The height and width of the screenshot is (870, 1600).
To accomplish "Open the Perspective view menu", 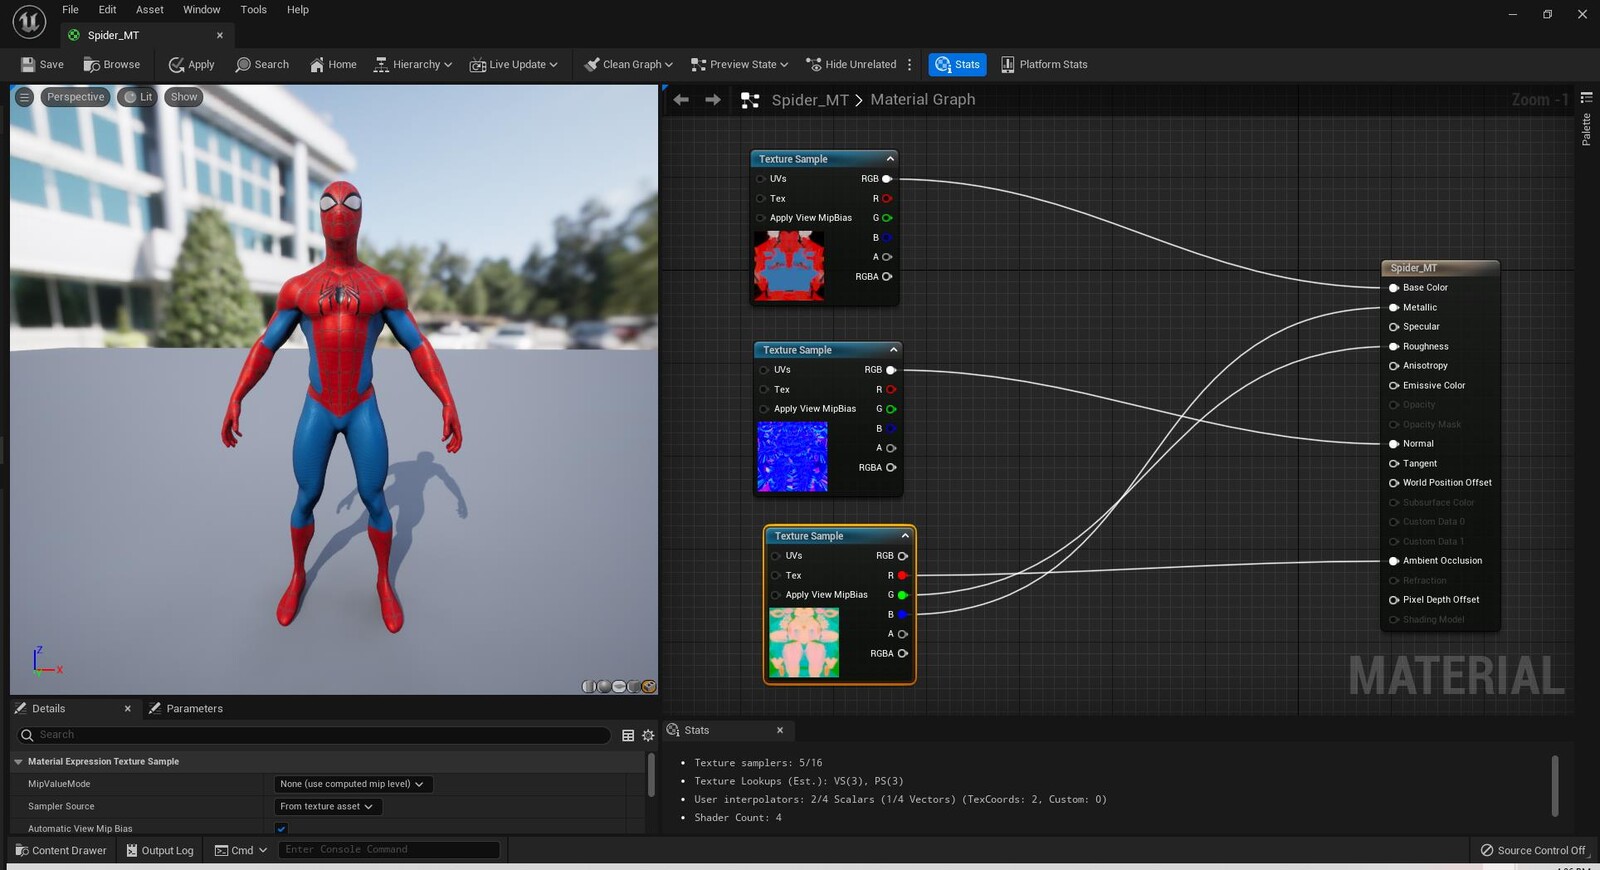I will click(x=75, y=97).
